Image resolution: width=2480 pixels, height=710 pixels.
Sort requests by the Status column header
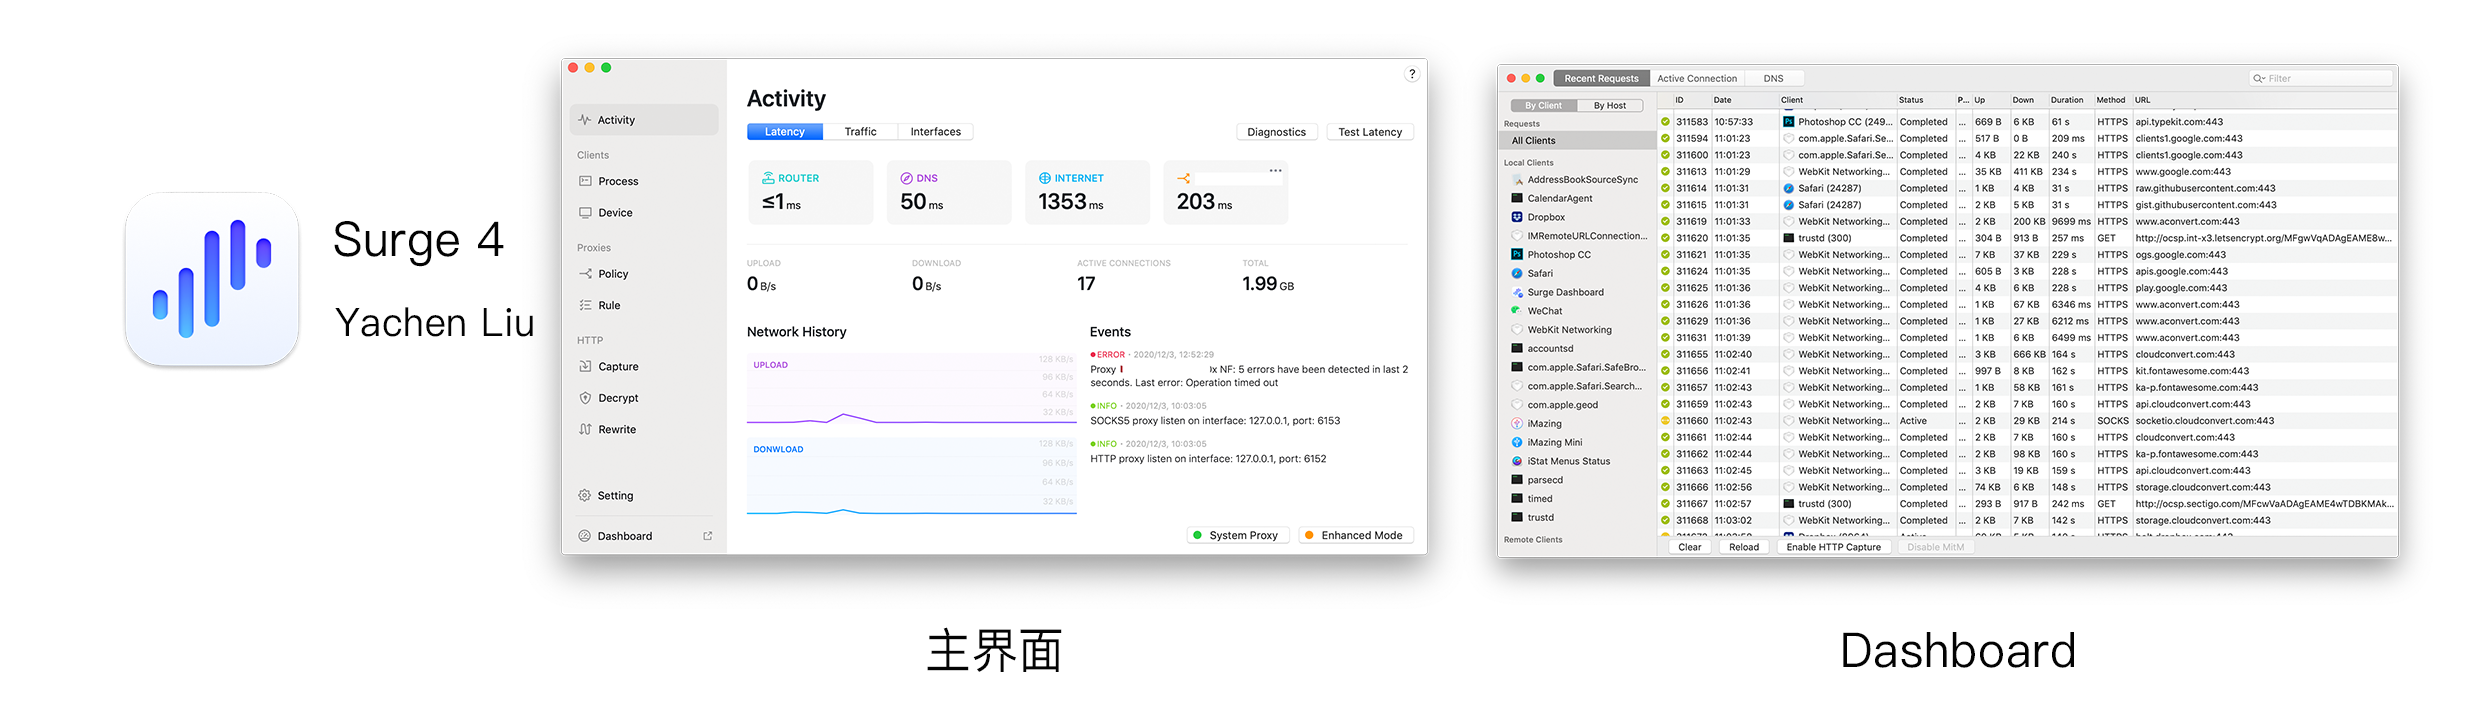[x=1911, y=100]
